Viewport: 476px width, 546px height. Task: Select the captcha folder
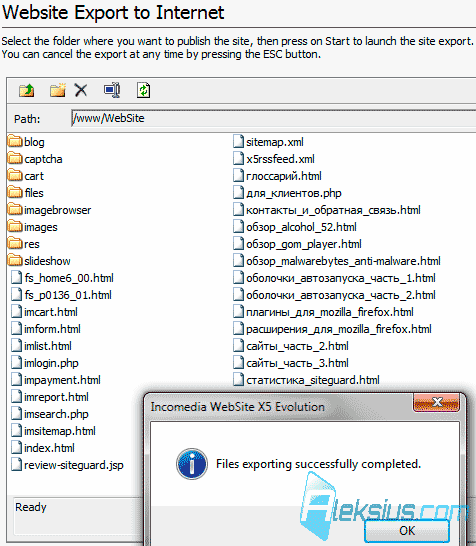(35, 159)
